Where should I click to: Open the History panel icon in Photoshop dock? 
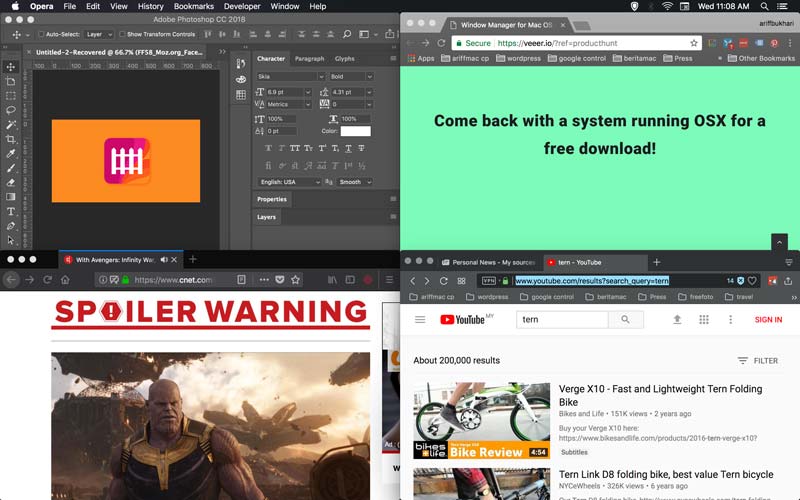[x=241, y=63]
